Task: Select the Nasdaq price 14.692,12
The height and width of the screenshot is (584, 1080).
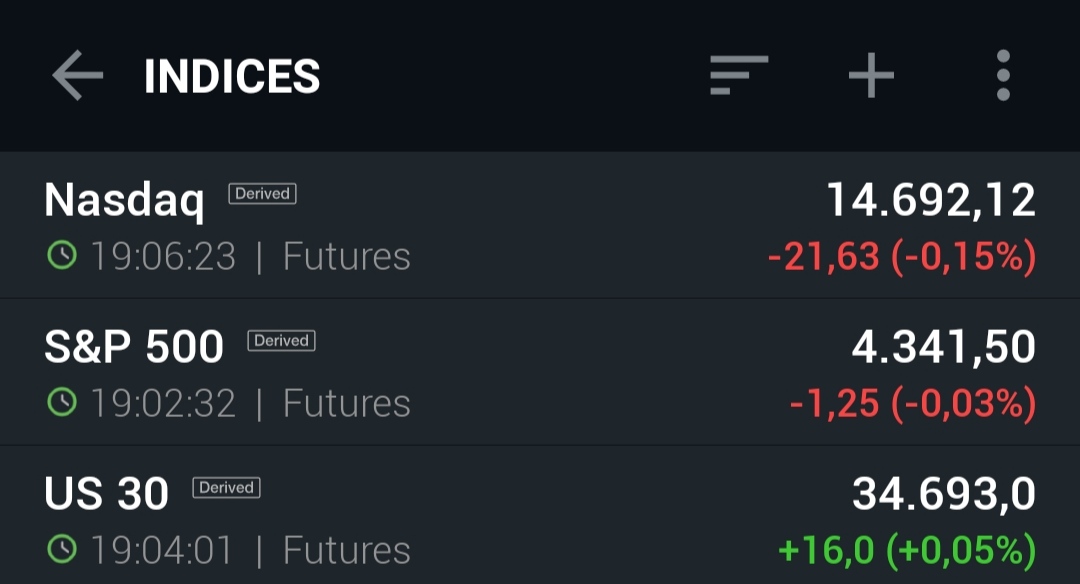Action: pyautogui.click(x=930, y=201)
